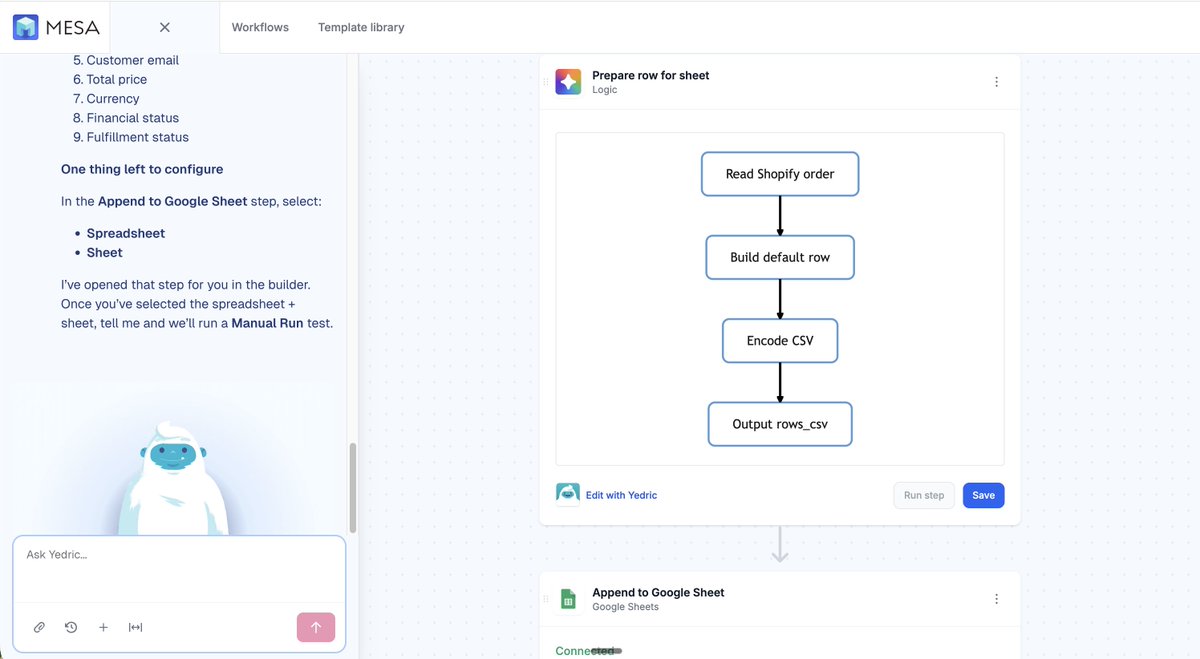Screen dimensions: 1200x659
Task: Click the "Fulfillment status" list item
Action: [x=138, y=137]
